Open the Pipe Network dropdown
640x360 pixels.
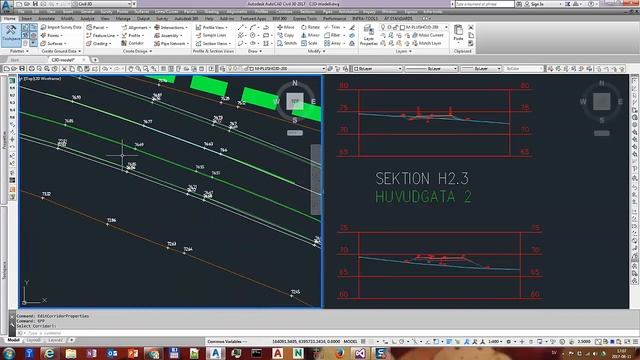(170, 43)
